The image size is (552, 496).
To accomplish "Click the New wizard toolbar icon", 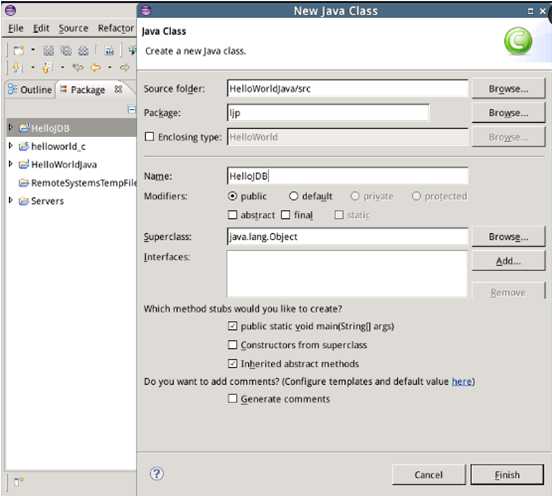I will point(18,51).
